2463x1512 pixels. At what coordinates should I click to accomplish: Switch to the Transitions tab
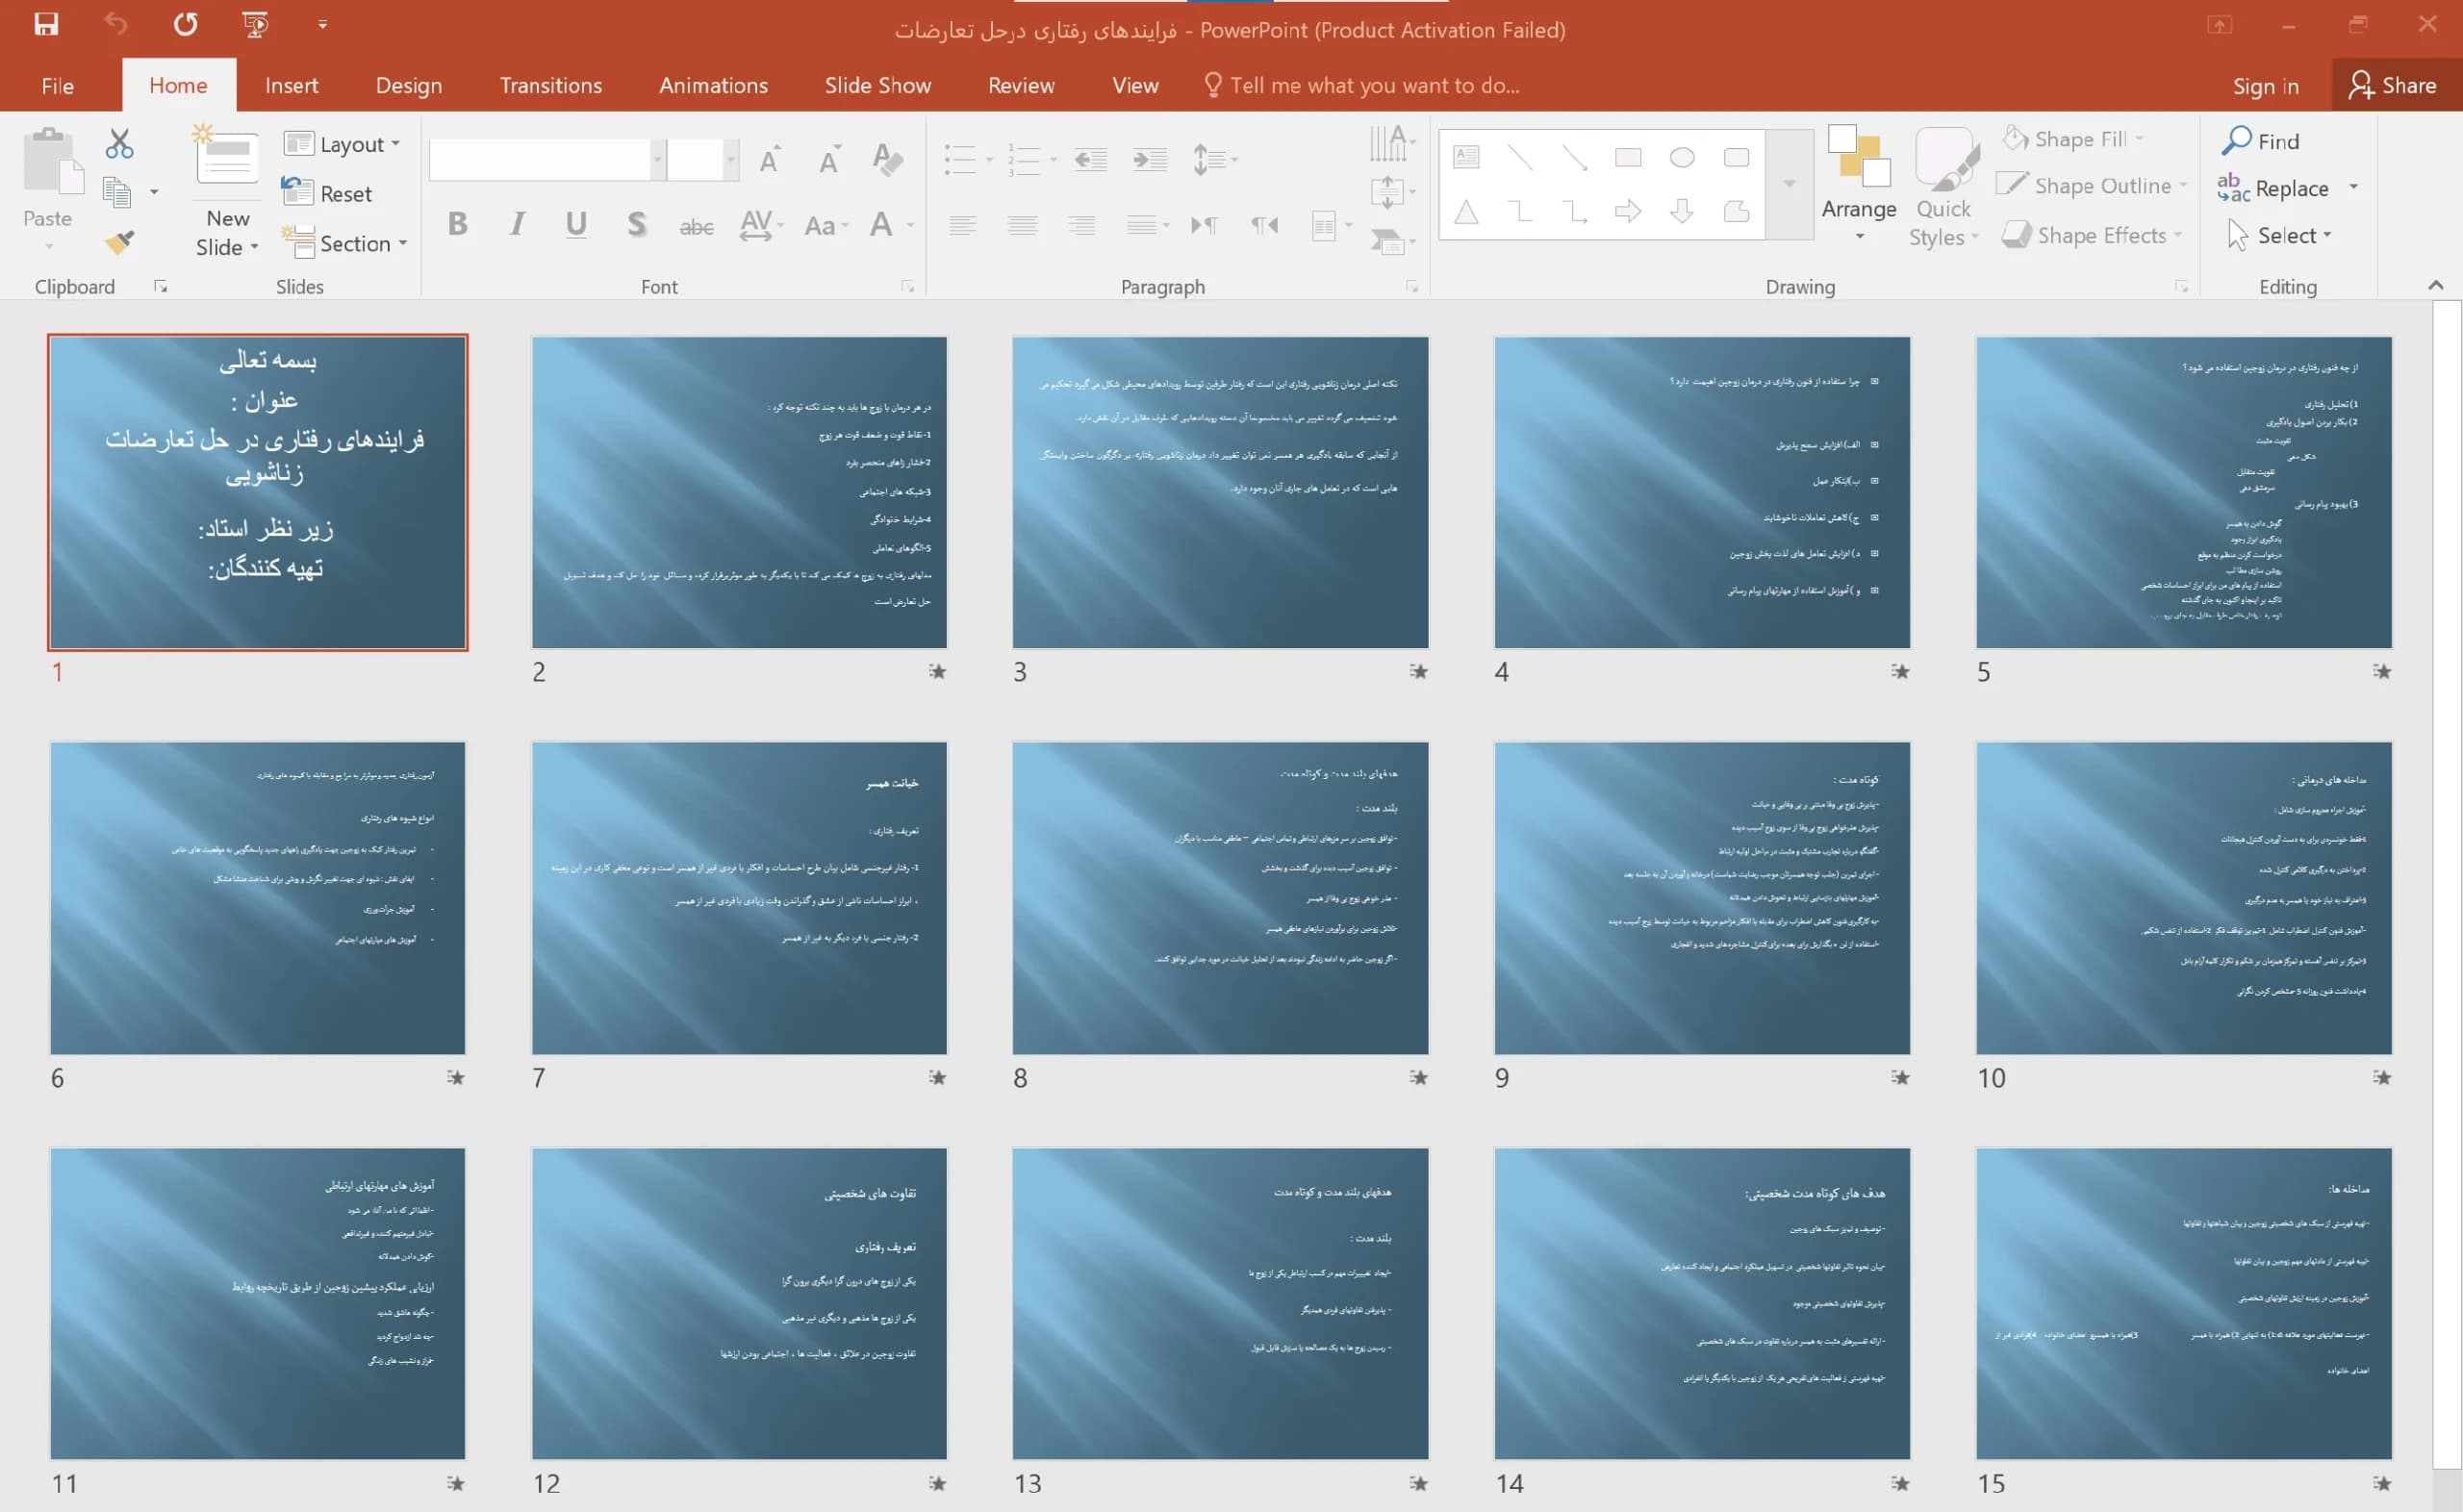click(551, 86)
